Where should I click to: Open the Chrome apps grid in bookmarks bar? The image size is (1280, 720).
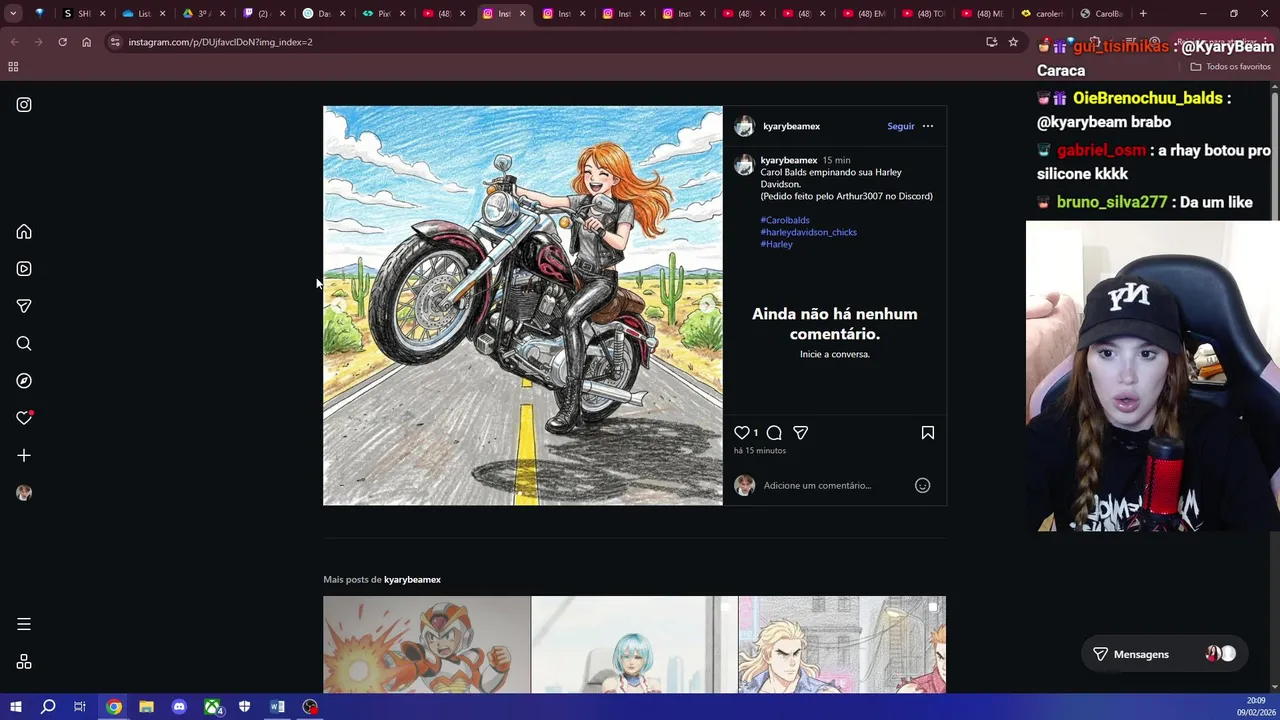click(x=13, y=67)
